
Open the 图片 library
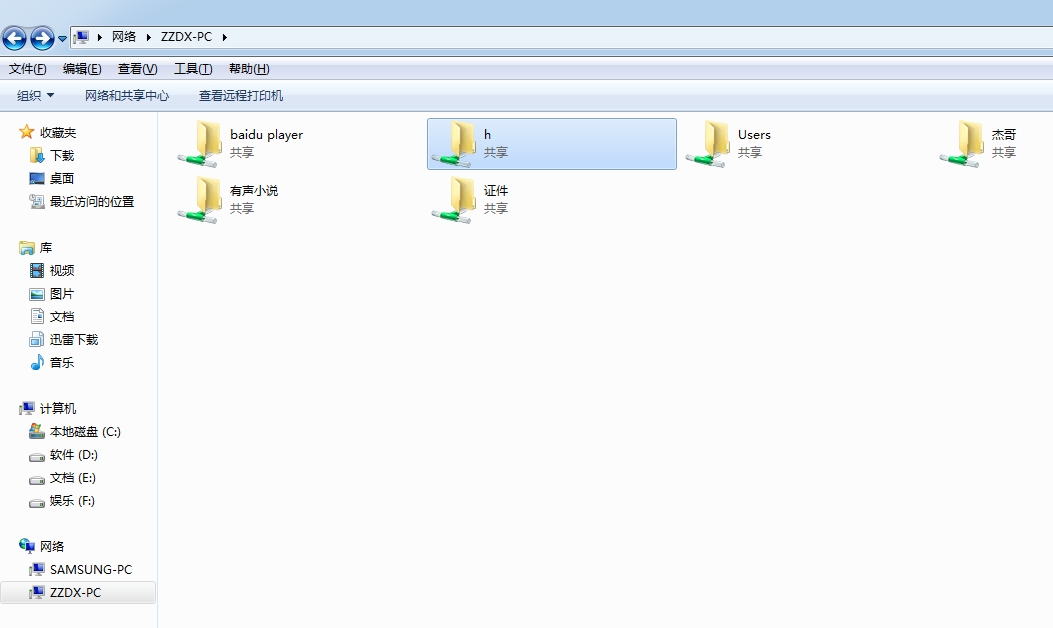pyautogui.click(x=62, y=294)
